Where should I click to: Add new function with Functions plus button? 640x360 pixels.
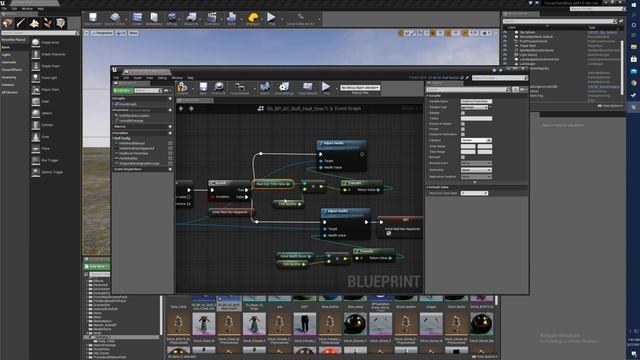(170, 110)
